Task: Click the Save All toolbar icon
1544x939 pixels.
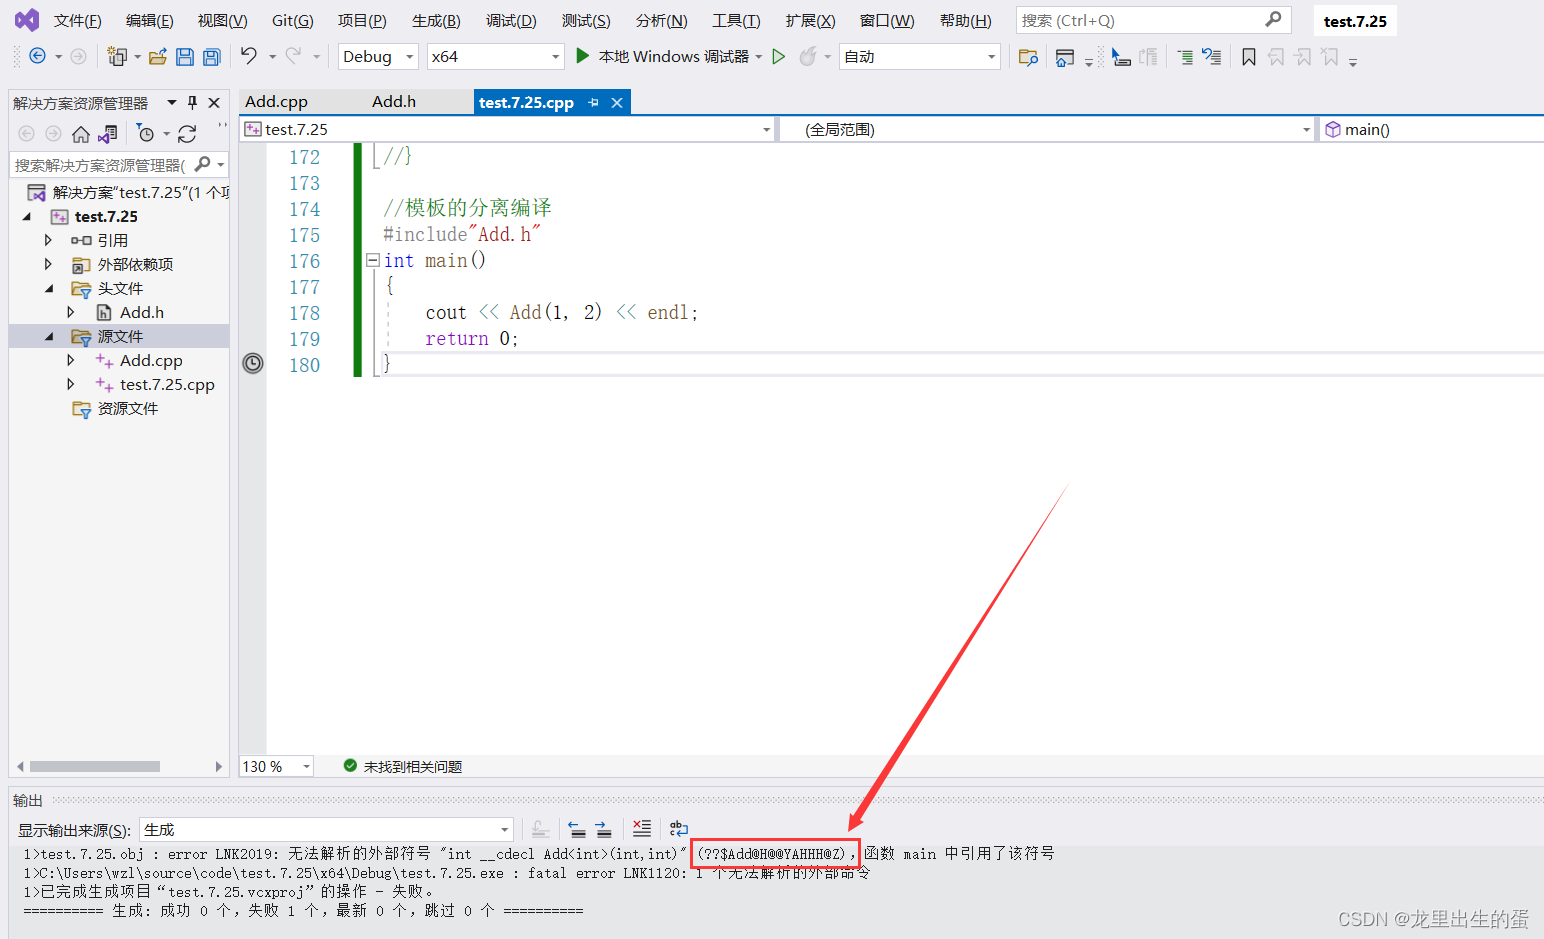Action: click(212, 57)
